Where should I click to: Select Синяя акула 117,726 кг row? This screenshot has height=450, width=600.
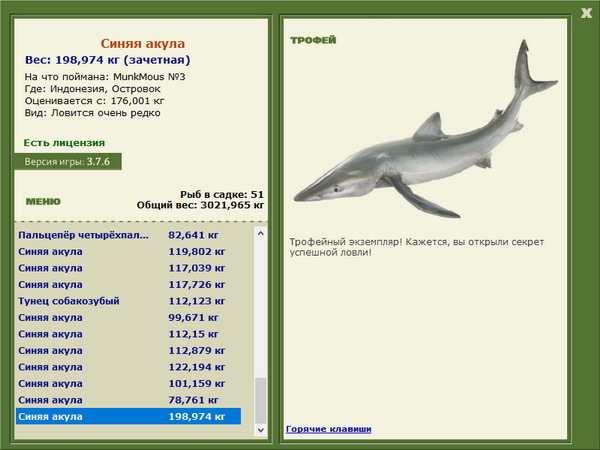click(x=129, y=284)
